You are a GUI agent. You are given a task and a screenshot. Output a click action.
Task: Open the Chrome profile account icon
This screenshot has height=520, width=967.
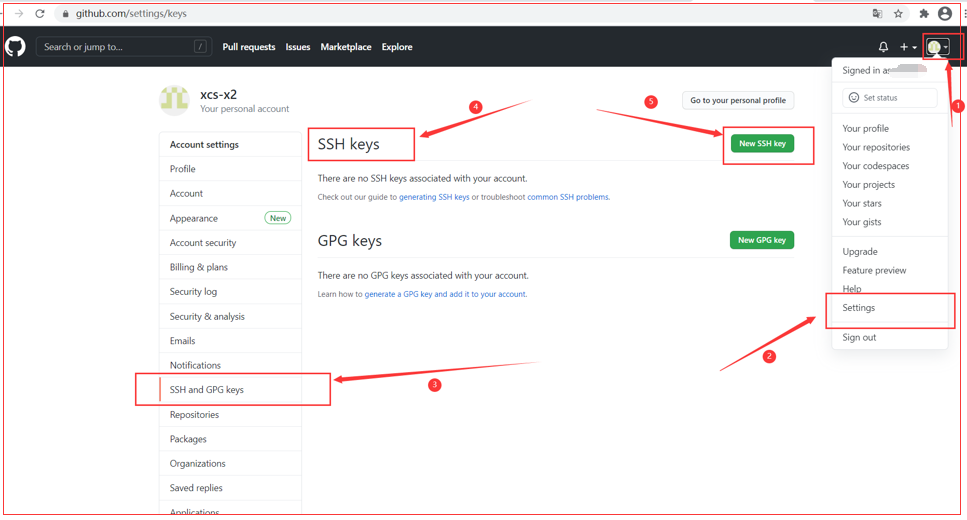[944, 13]
